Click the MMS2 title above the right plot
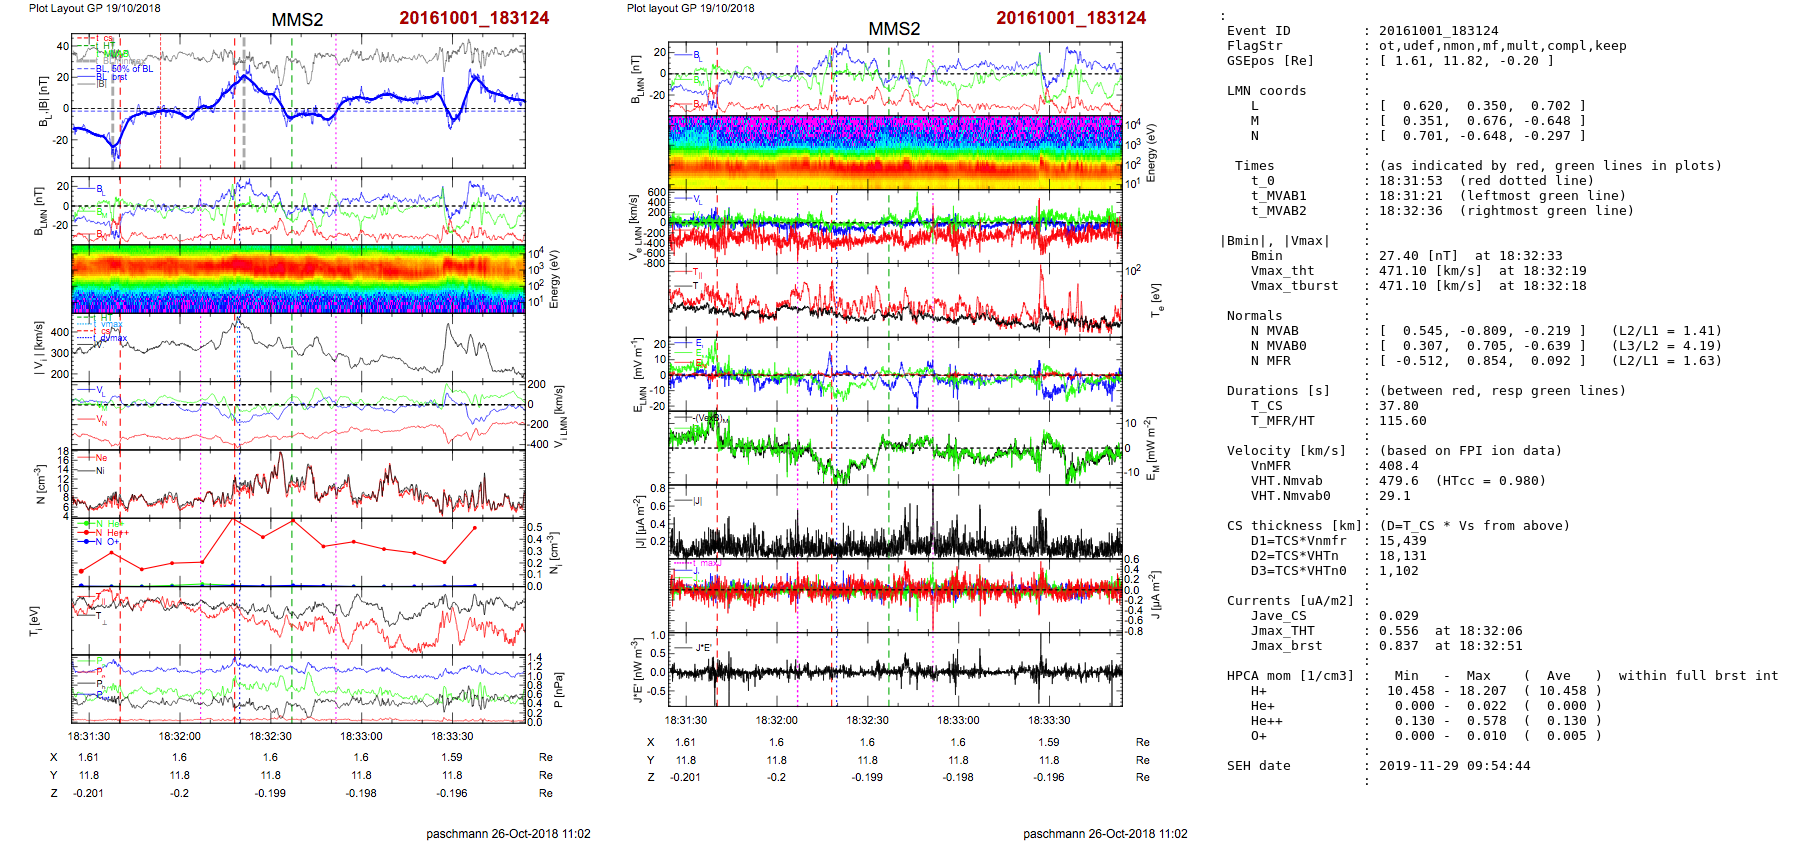 coord(893,29)
